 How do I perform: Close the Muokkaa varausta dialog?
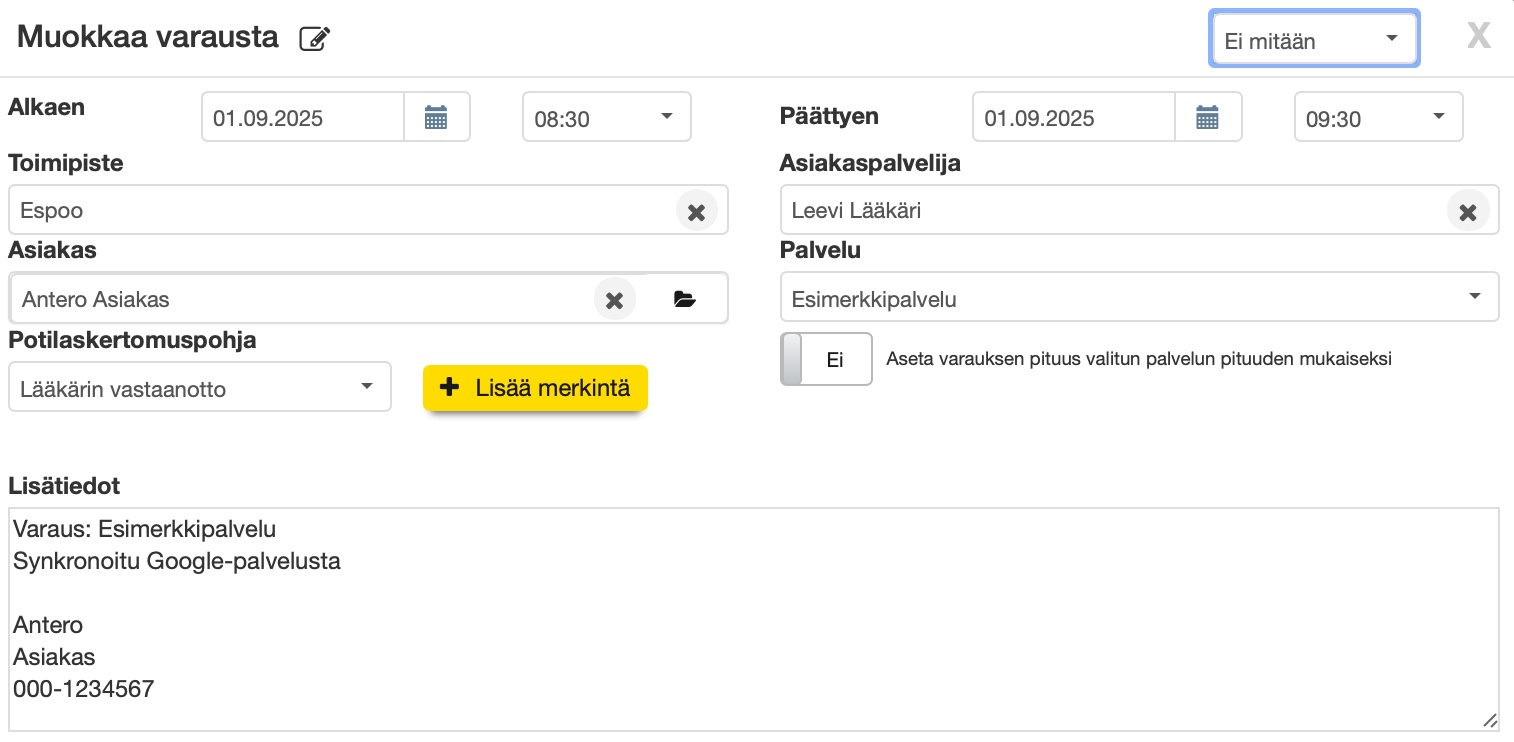pos(1478,37)
